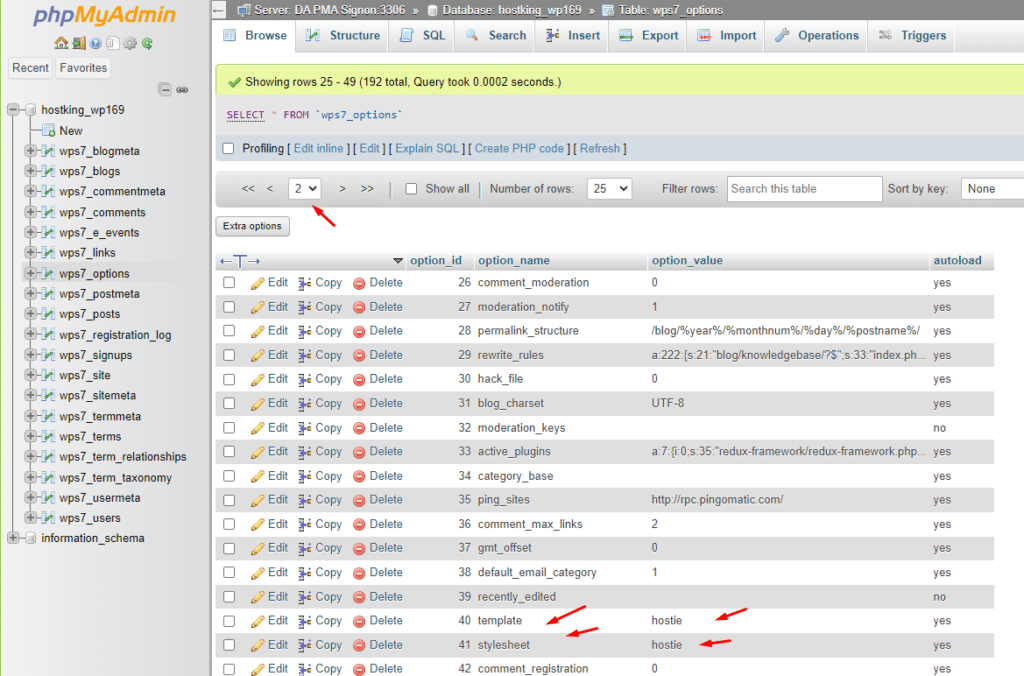The width and height of the screenshot is (1024, 676).
Task: Select the checkbox for stylesheet row
Action: tap(229, 645)
